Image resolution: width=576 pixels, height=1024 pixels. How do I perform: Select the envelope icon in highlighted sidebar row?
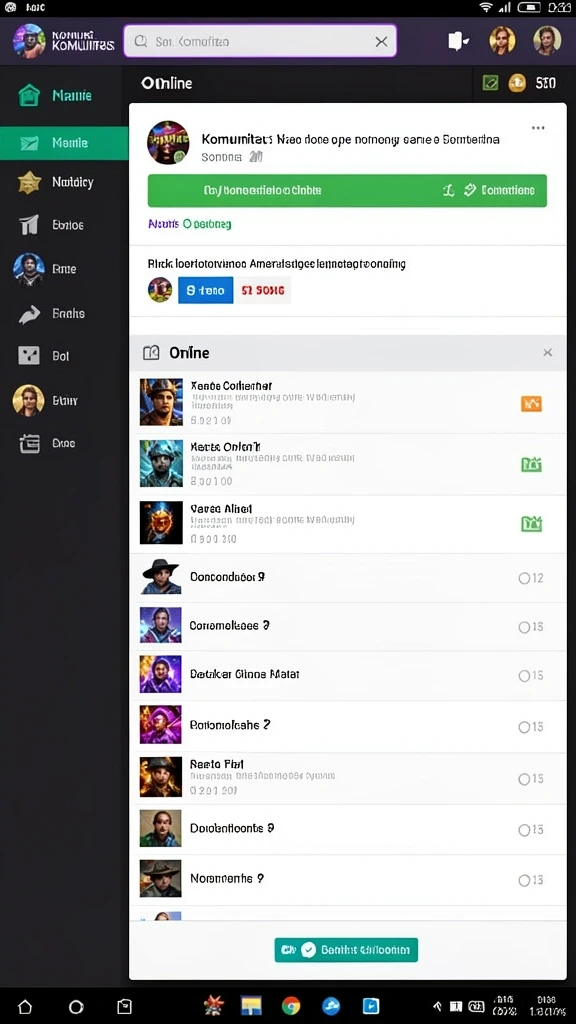[x=29, y=143]
